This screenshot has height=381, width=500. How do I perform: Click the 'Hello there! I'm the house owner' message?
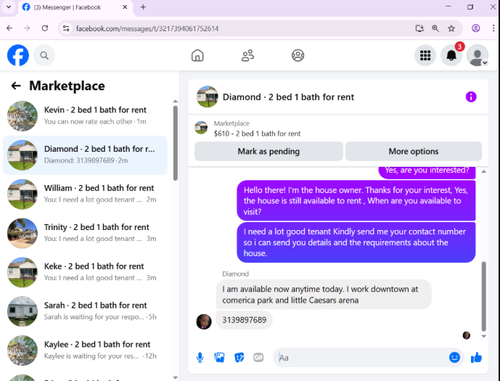tap(356, 201)
